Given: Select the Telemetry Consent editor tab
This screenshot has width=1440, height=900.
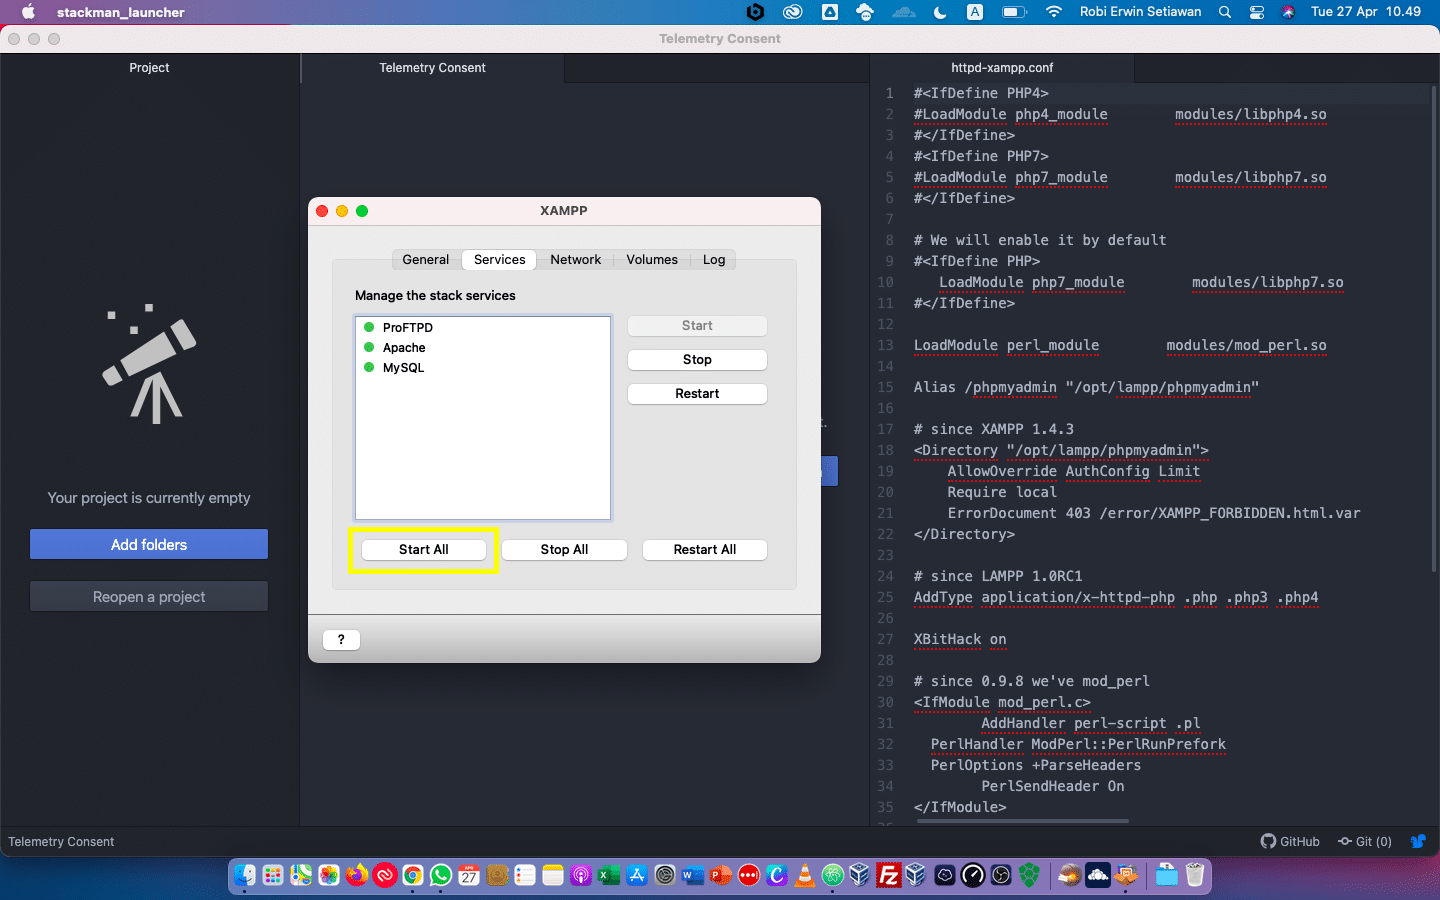Looking at the screenshot, I should point(432,68).
